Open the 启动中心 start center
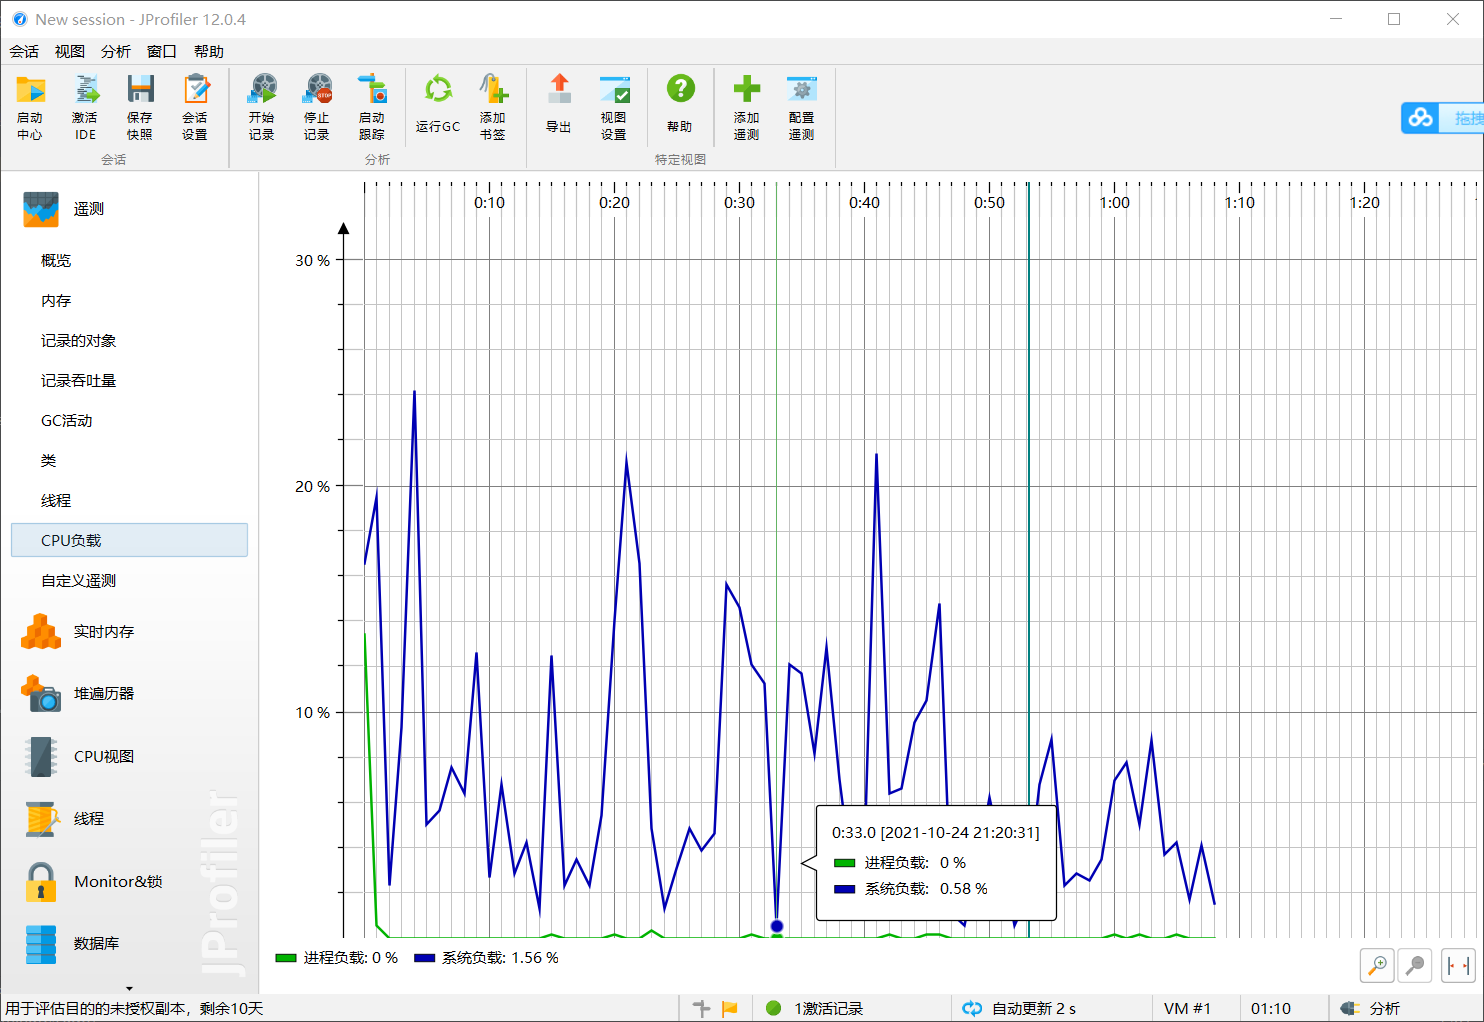Screen dimensions: 1484x1022 pos(30,107)
